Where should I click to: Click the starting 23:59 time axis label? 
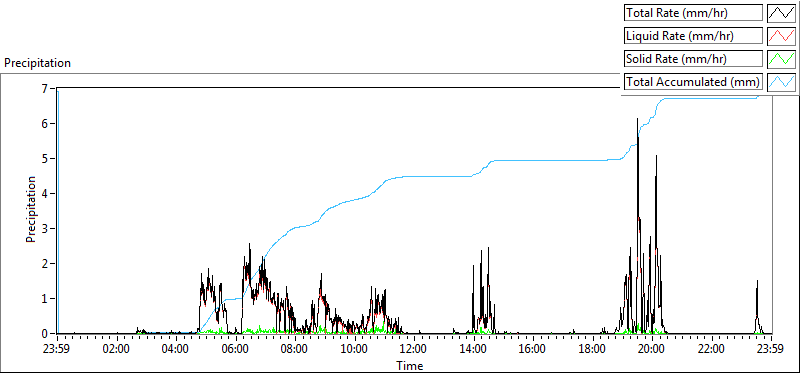pos(57,350)
